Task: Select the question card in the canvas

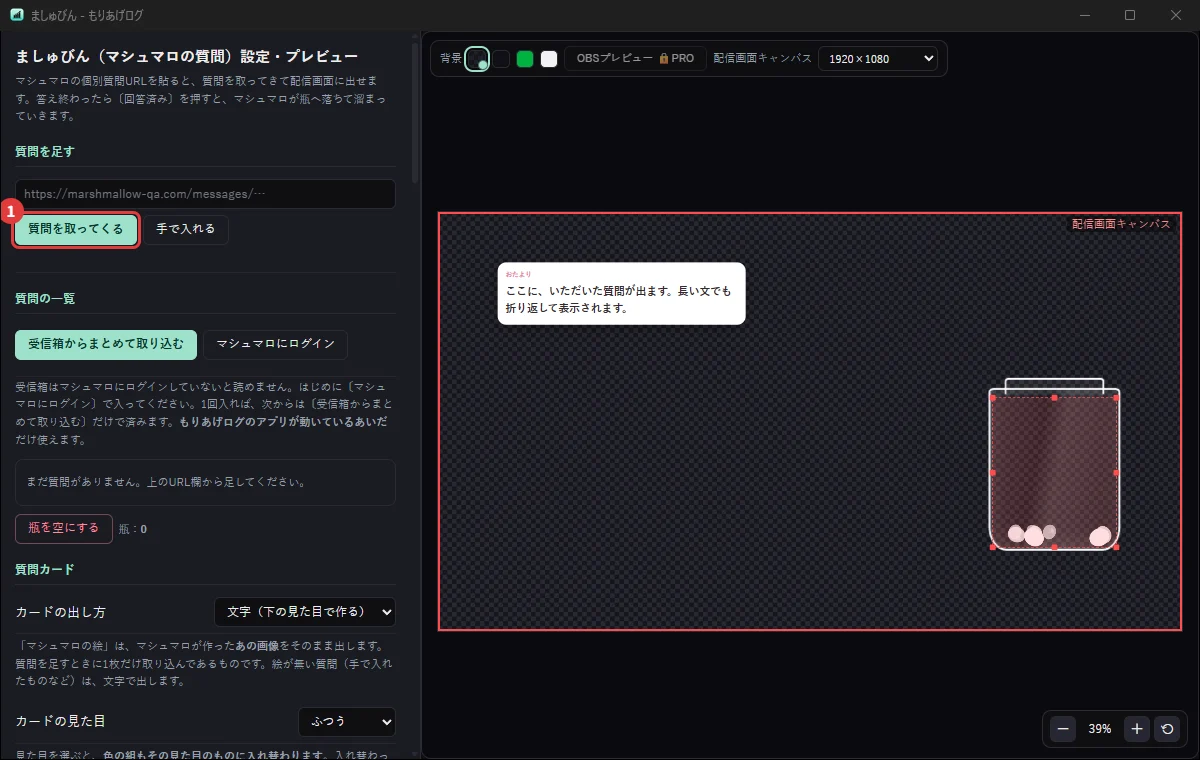Action: pos(621,293)
